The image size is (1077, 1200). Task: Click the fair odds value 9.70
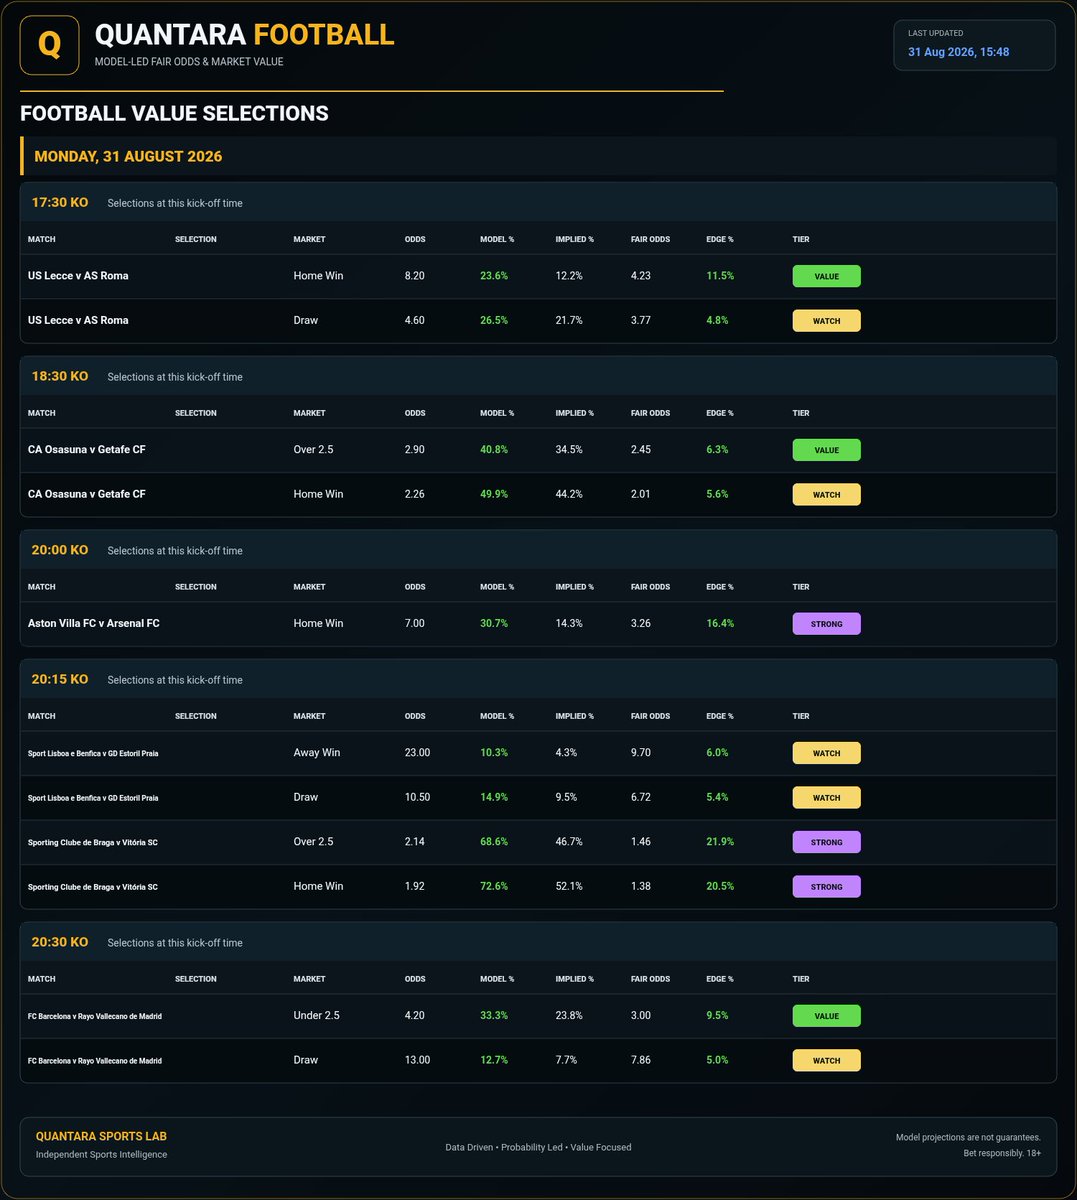tap(641, 753)
